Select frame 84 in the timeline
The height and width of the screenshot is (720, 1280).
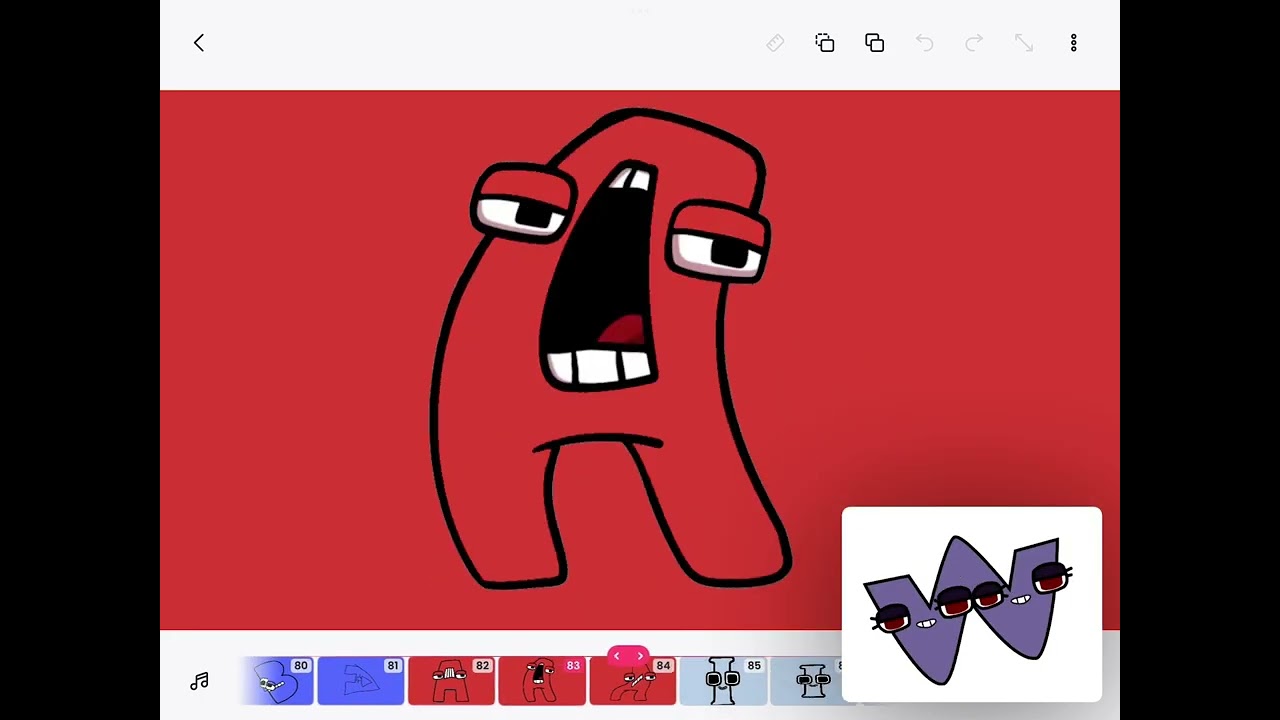(x=632, y=681)
